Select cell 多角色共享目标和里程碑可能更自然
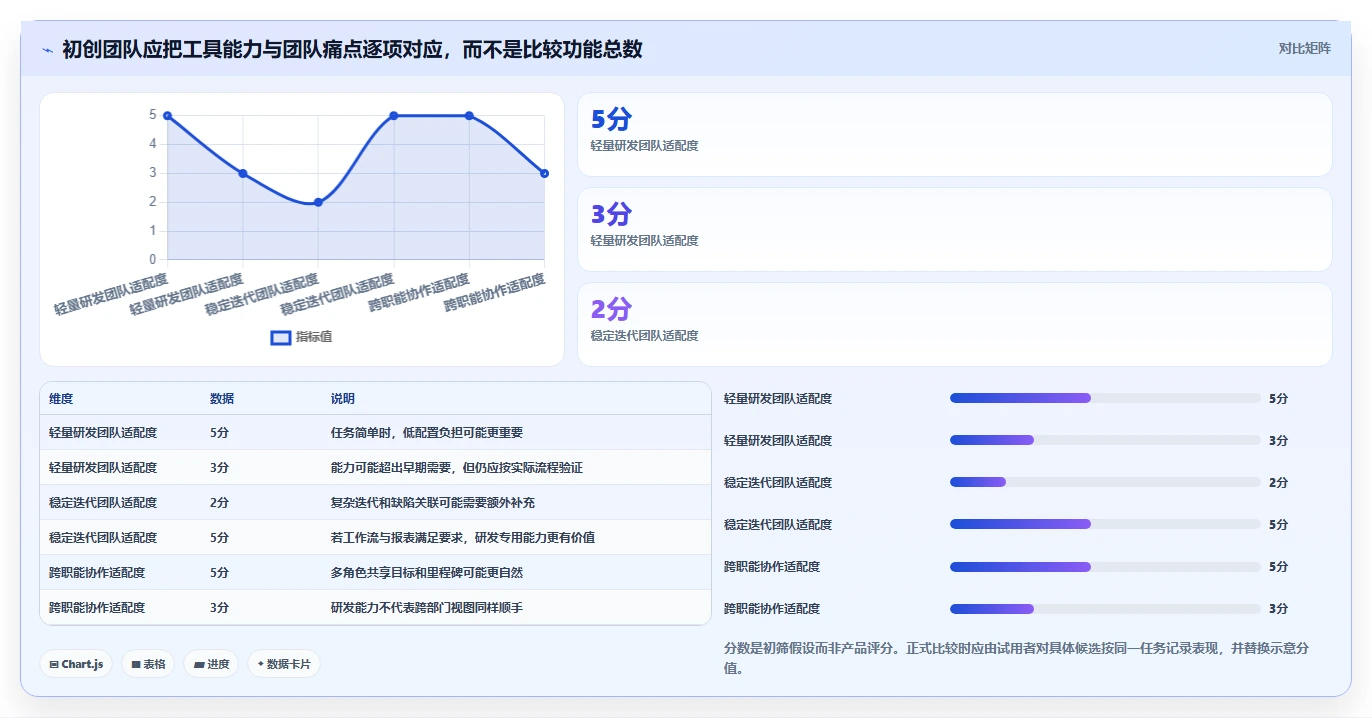 (x=427, y=573)
